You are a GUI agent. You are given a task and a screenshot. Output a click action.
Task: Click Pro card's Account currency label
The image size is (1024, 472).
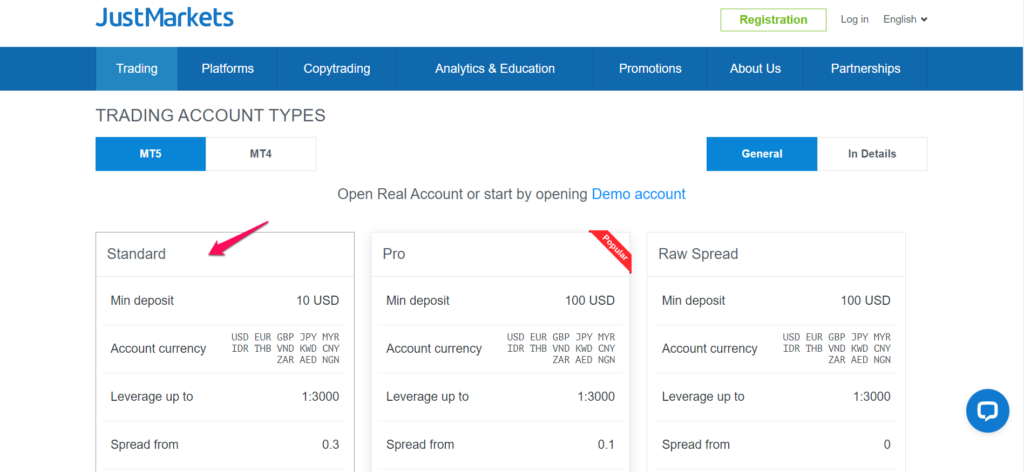click(434, 349)
